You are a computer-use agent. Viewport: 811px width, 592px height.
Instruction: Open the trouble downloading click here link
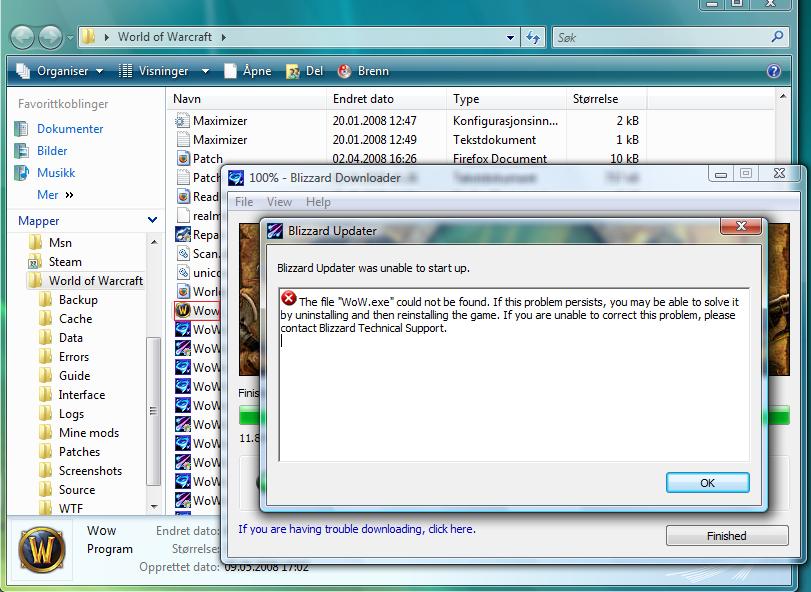click(x=356, y=529)
